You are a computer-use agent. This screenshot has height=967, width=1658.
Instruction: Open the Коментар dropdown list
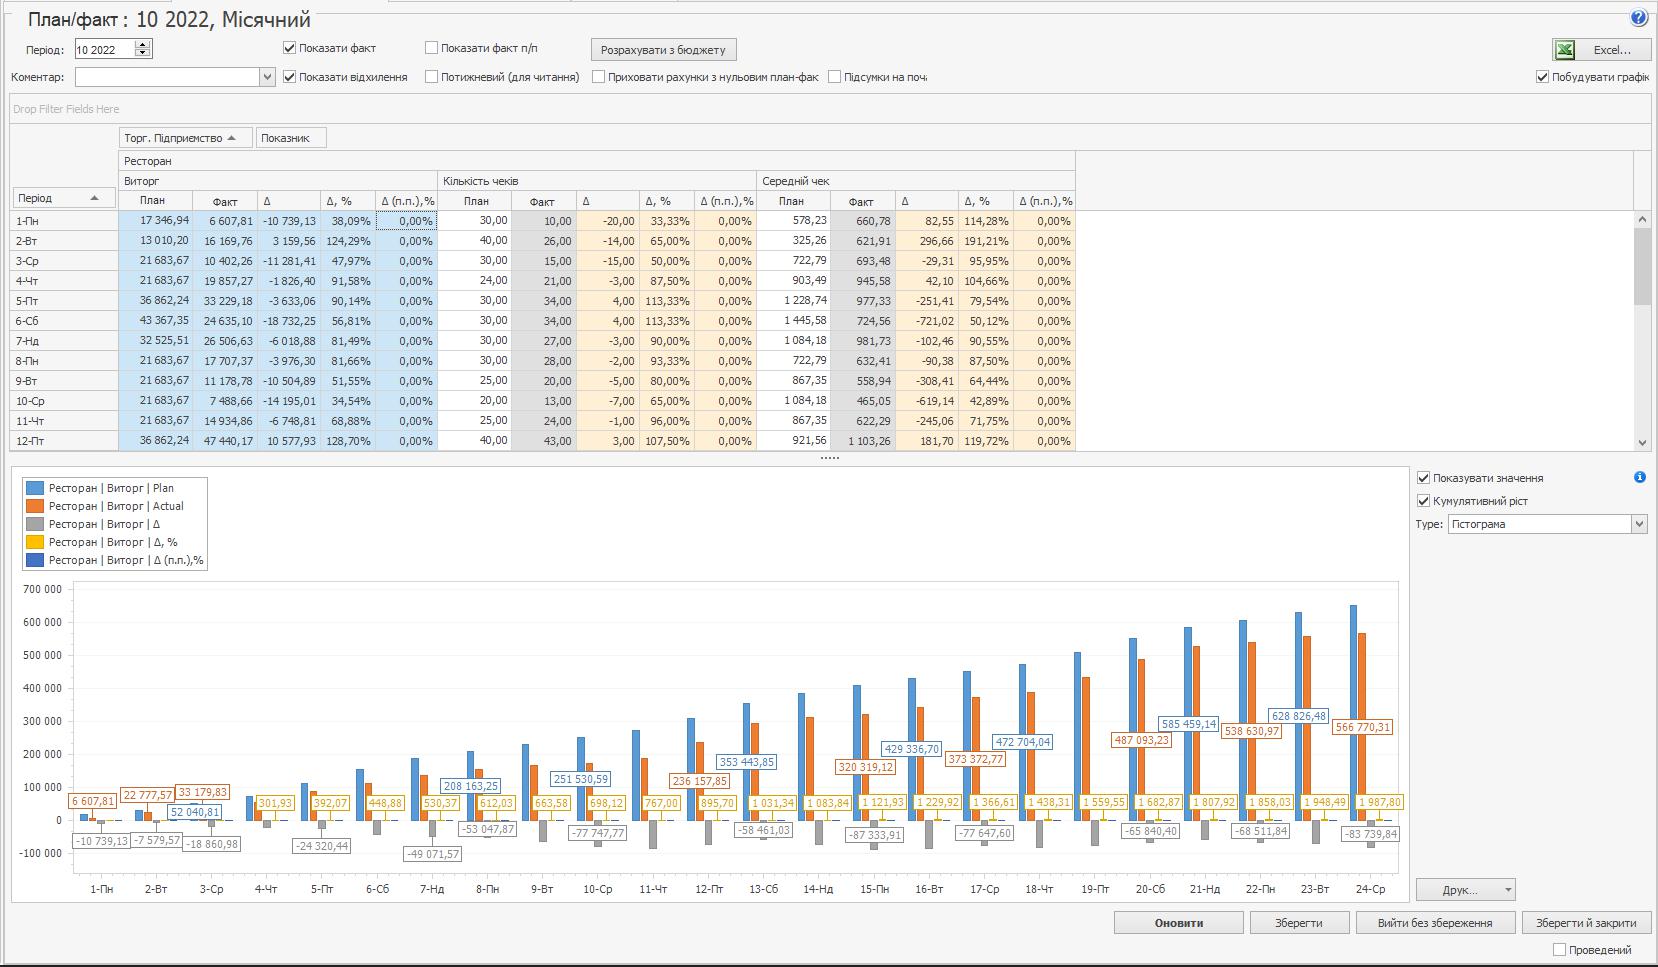click(267, 77)
